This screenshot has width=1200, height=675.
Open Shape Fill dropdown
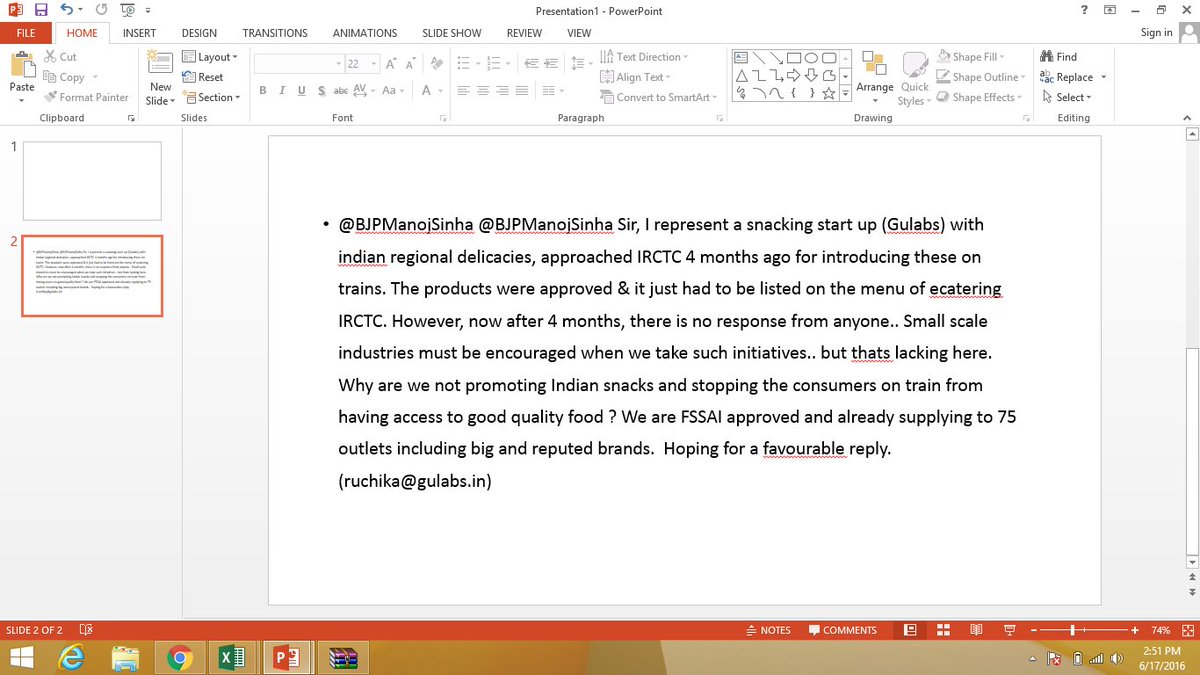click(971, 57)
